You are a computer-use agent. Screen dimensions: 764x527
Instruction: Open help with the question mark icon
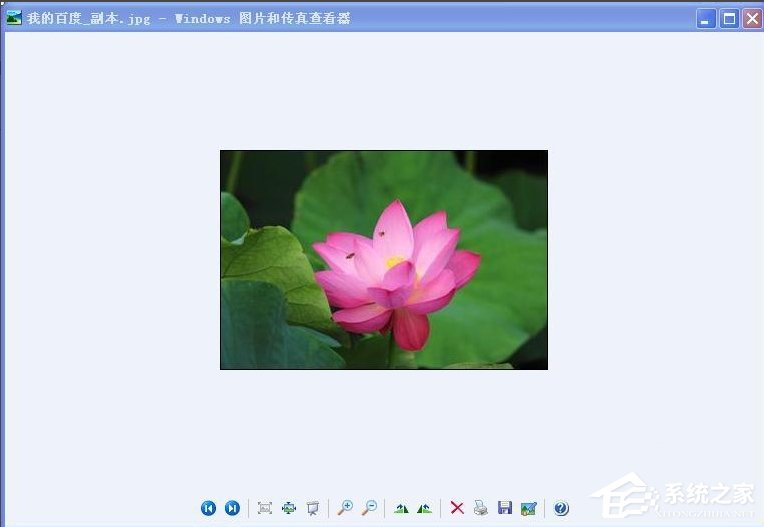point(561,508)
